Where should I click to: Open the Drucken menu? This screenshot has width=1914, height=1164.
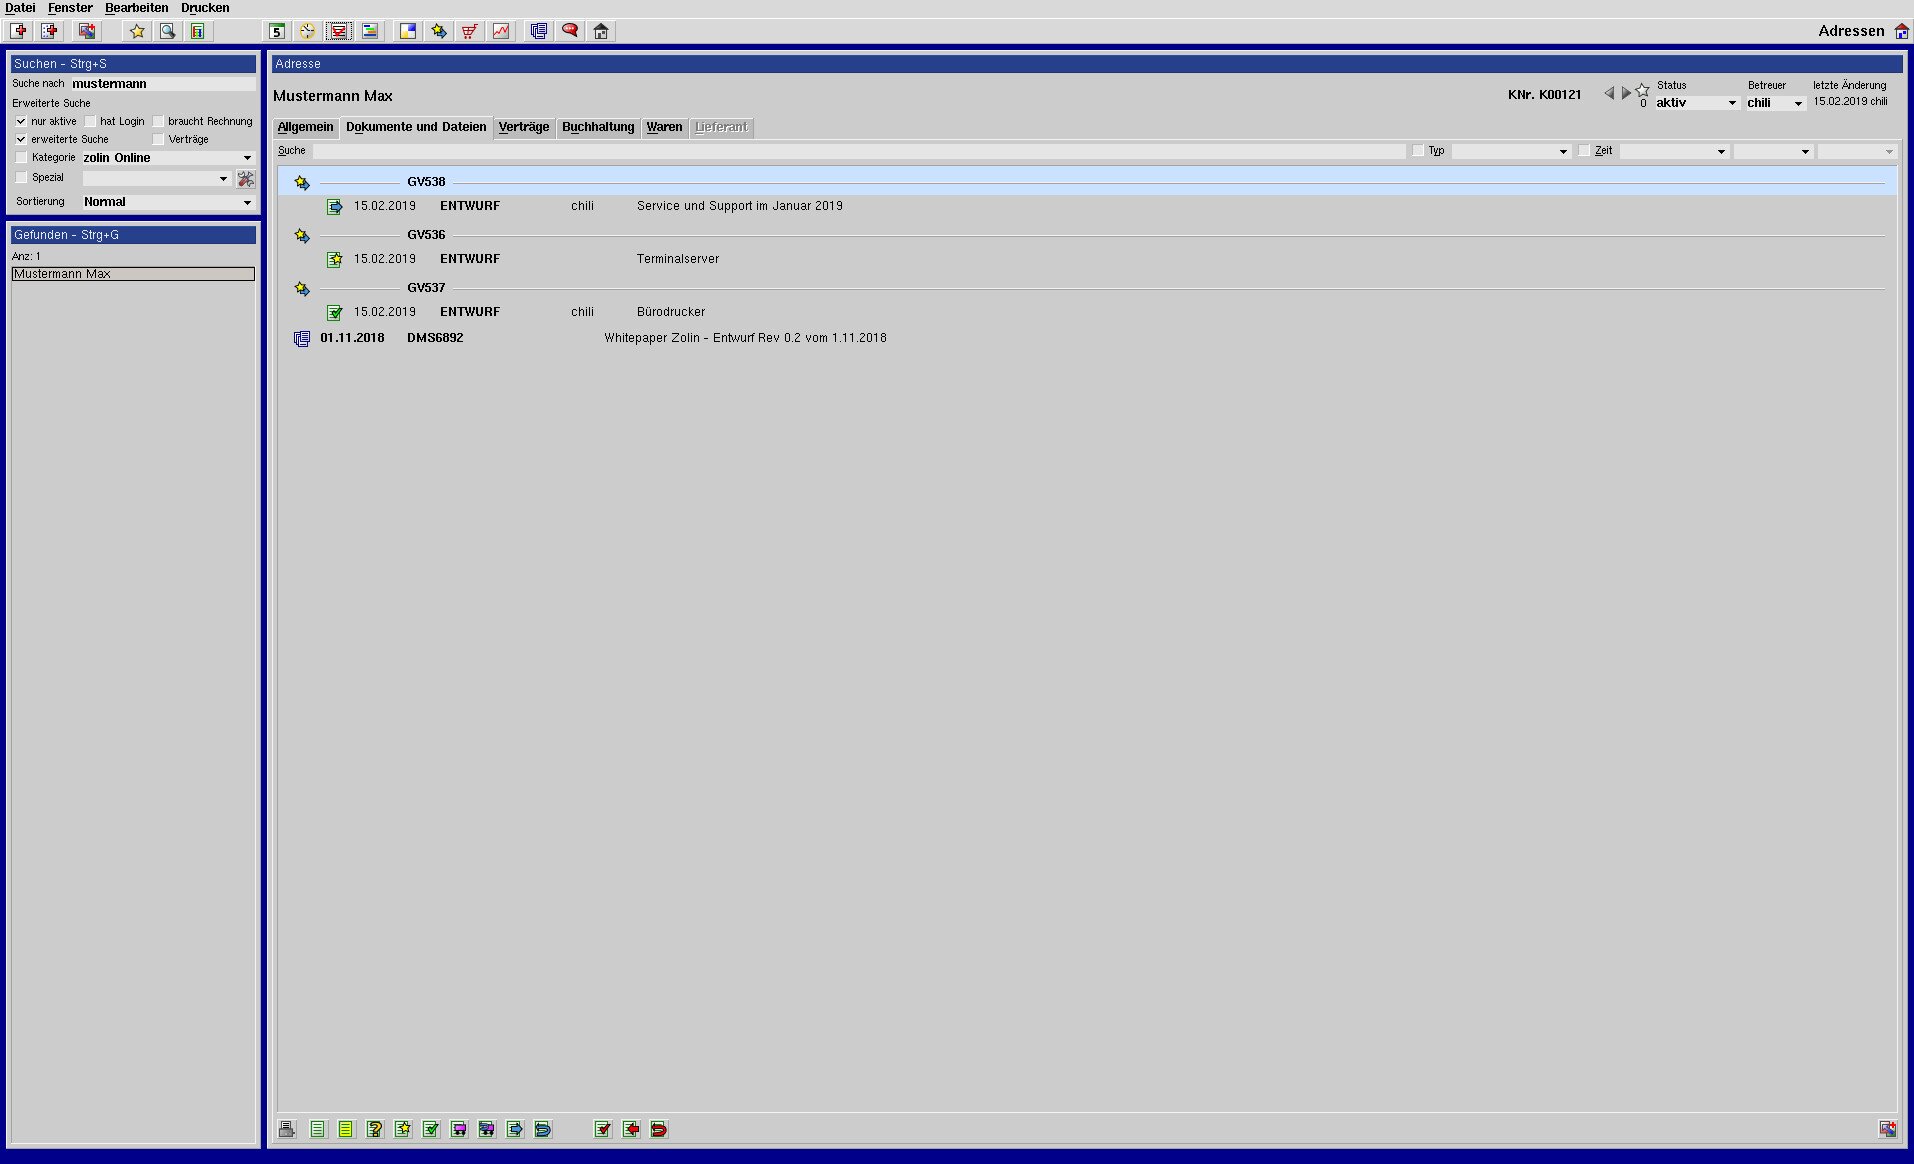205,8
